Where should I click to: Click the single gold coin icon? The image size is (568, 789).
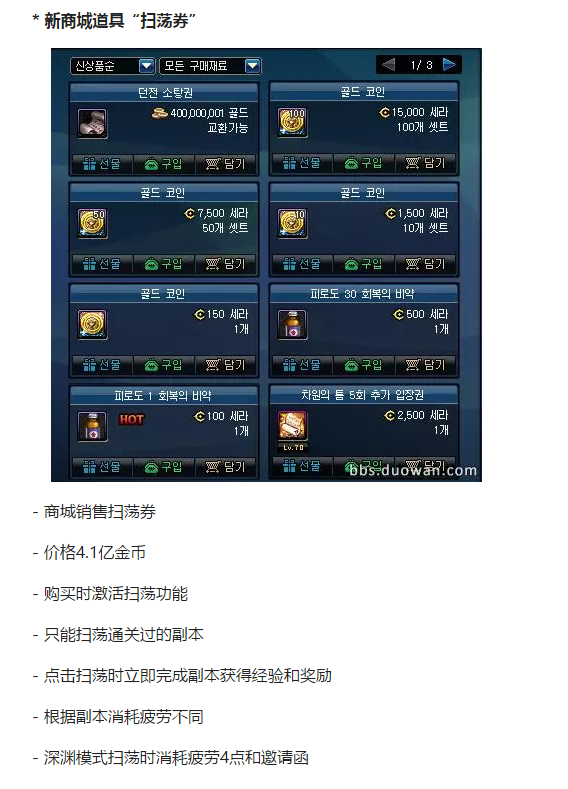pos(92,325)
